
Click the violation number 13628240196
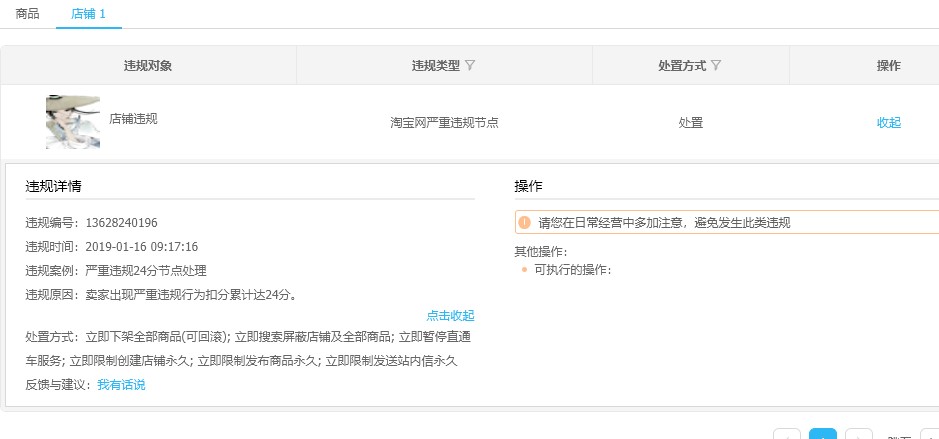click(x=119, y=223)
